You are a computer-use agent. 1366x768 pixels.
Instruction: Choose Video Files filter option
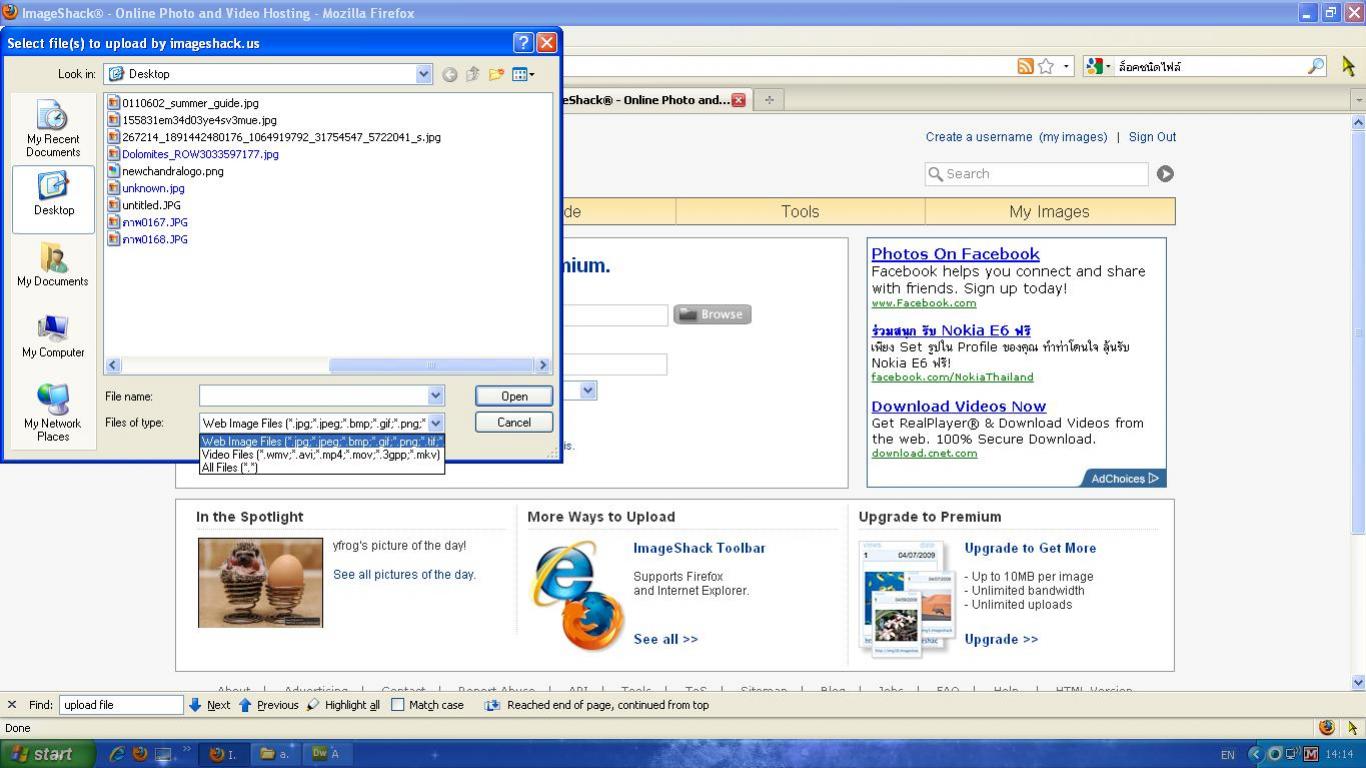click(321, 454)
